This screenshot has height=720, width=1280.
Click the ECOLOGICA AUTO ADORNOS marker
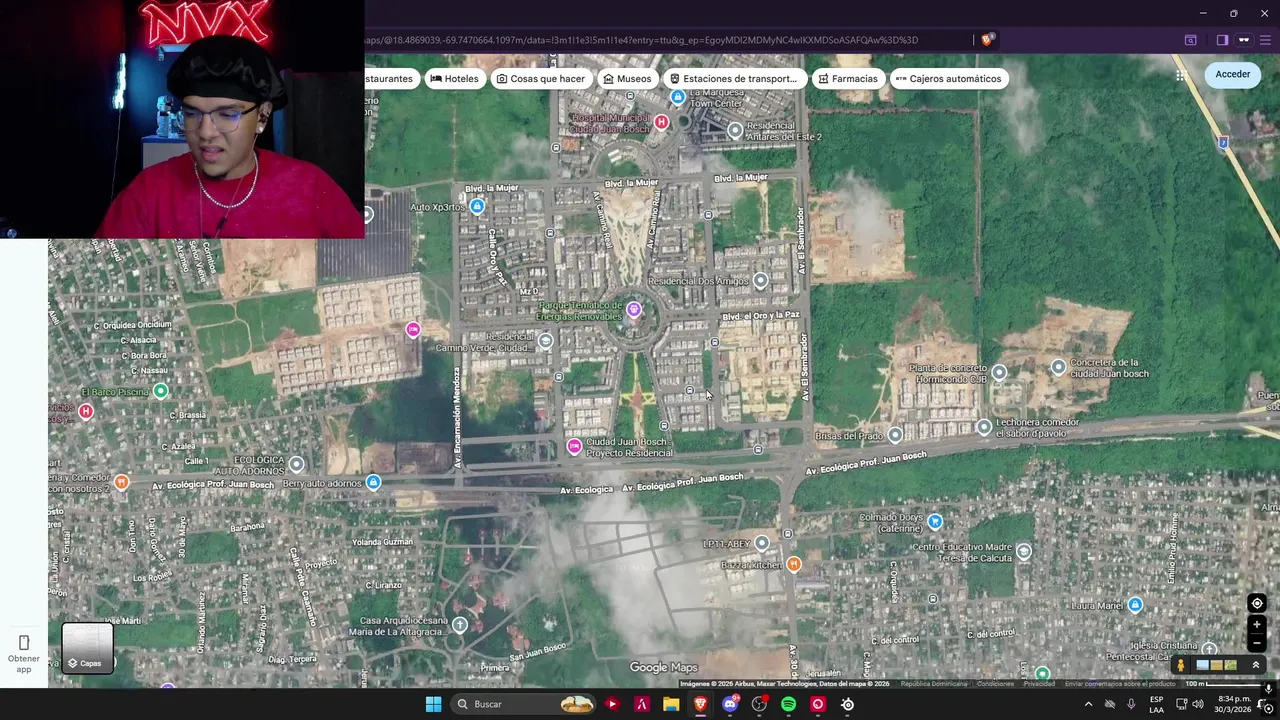pos(296,464)
